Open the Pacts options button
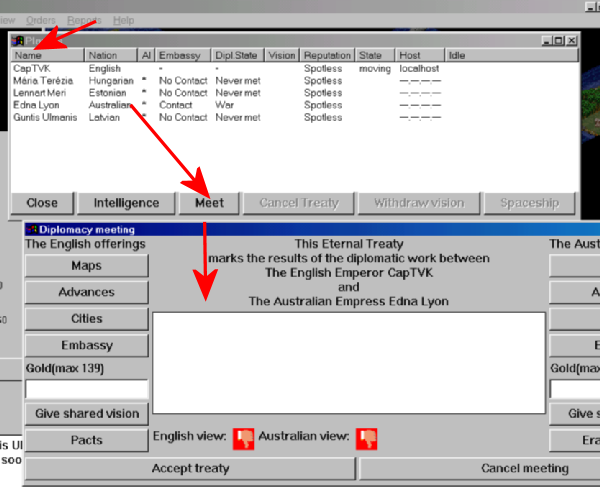600x492 pixels. click(86, 441)
